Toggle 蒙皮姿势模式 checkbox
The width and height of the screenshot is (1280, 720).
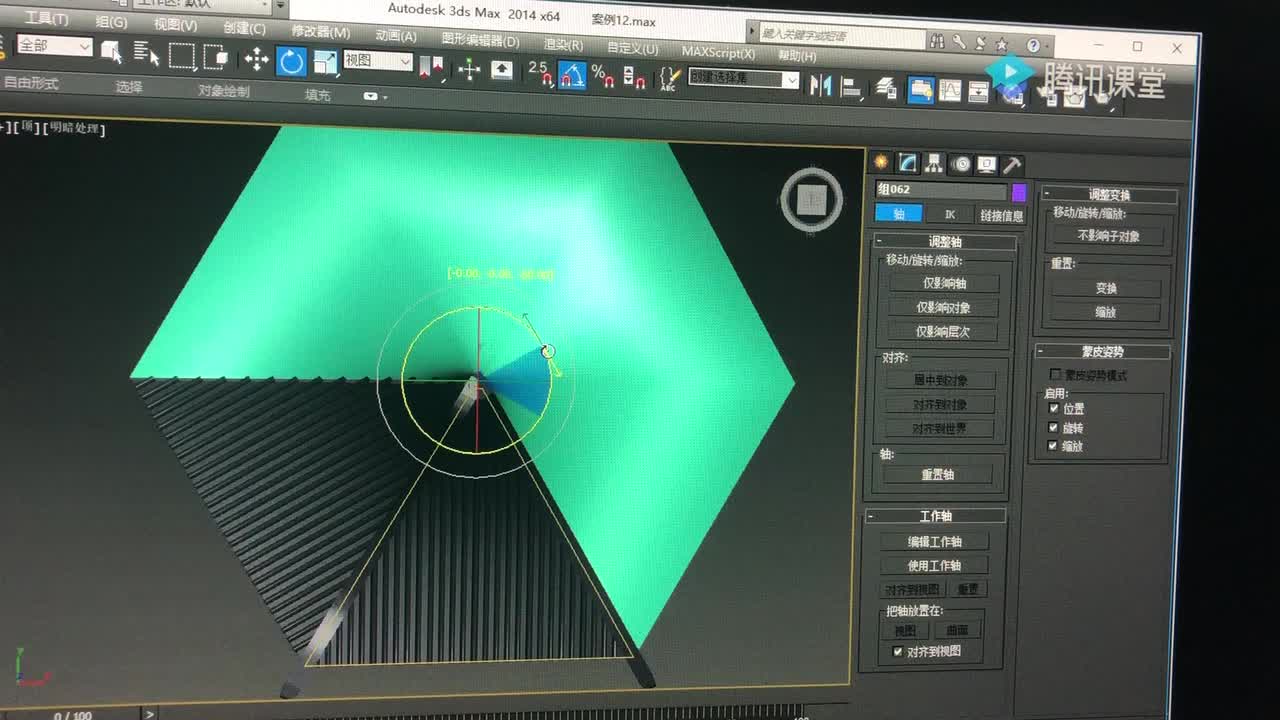point(1055,375)
